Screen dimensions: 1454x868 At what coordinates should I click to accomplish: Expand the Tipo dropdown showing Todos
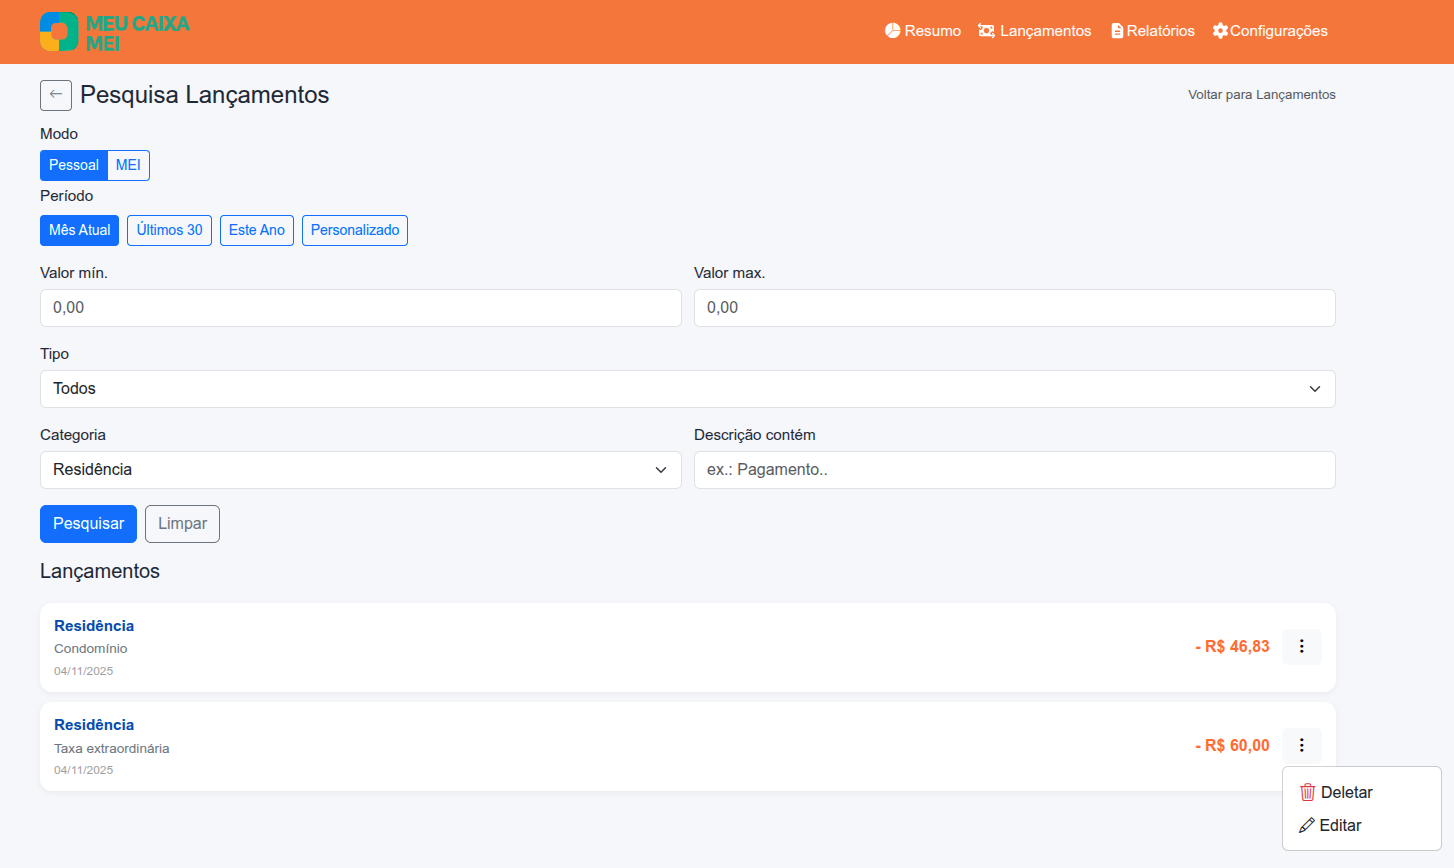[687, 389]
